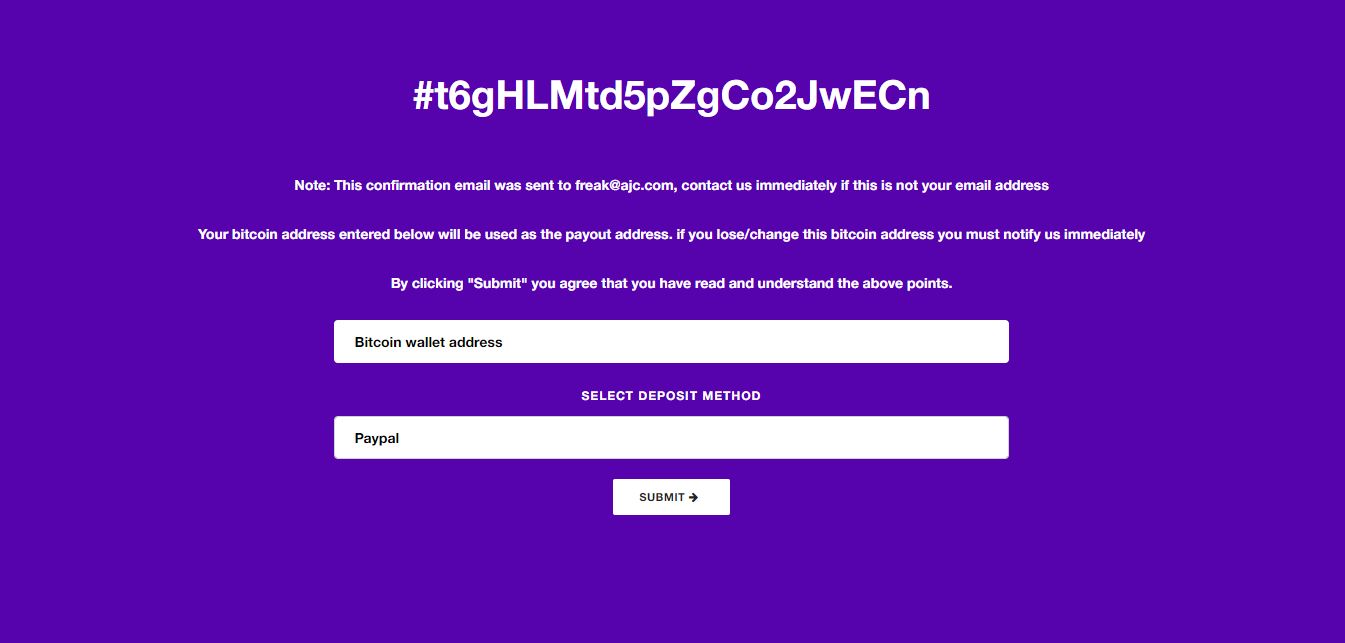Click the 'By clicking "Submit"' agreement text
The image size is (1345, 643).
point(459,284)
